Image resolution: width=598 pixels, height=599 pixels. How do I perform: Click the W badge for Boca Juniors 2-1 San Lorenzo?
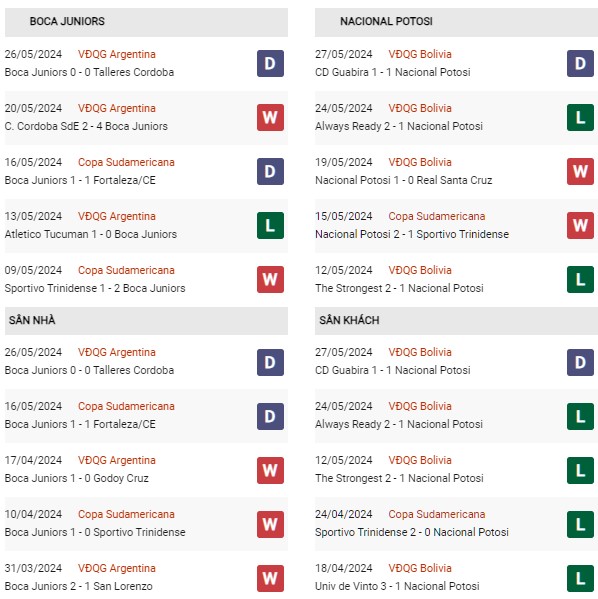tap(270, 578)
